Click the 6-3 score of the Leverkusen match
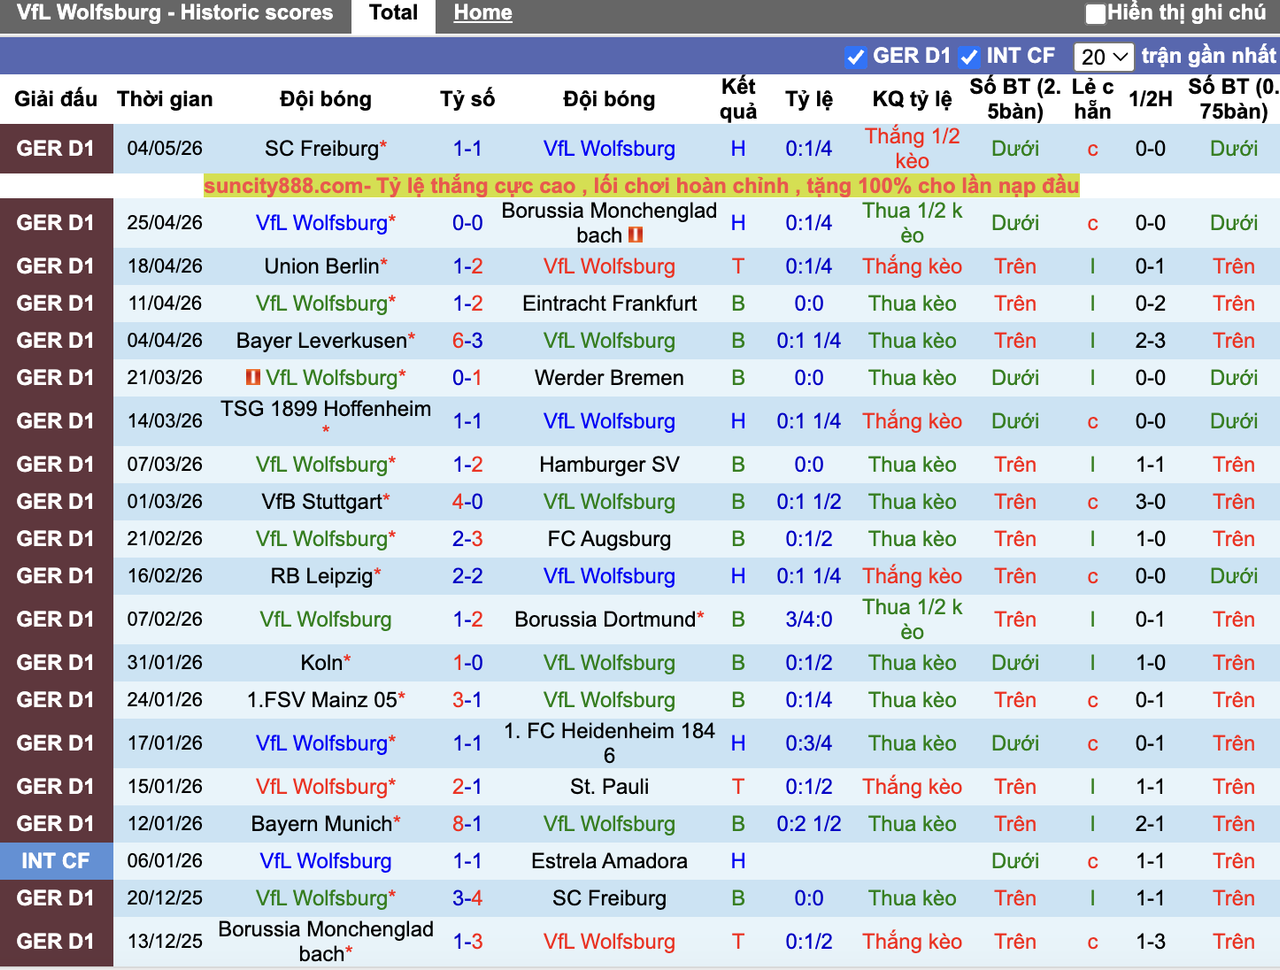Screen dimensions: 1280x970 click(x=467, y=340)
